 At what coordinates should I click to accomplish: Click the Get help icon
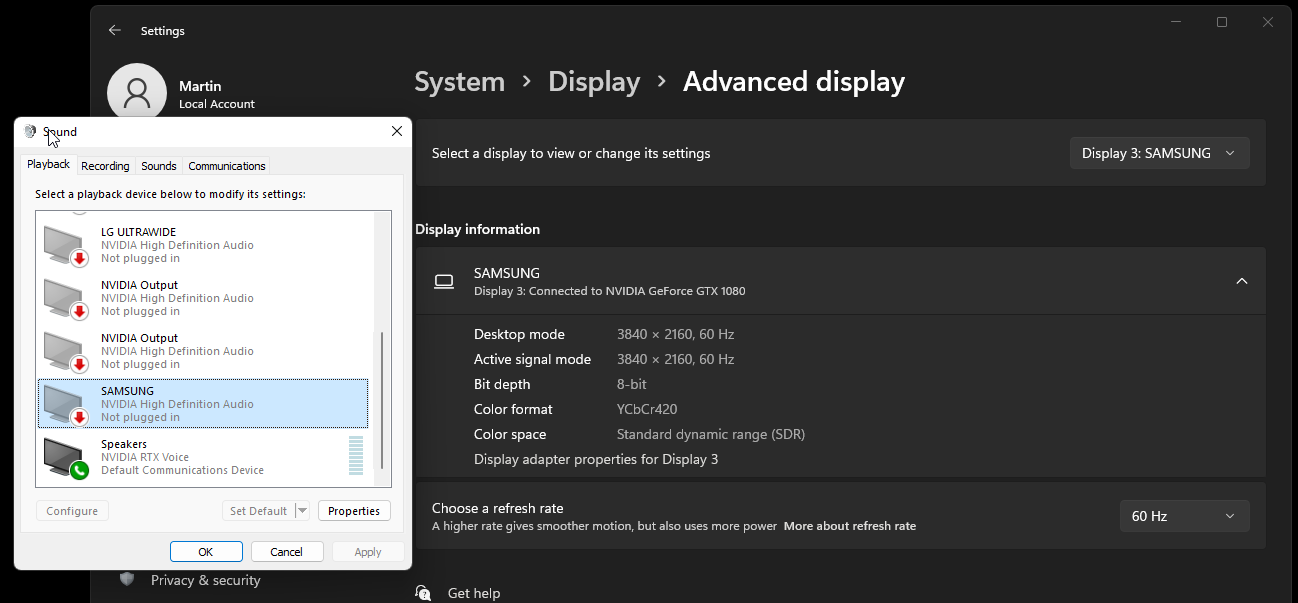pos(423,593)
